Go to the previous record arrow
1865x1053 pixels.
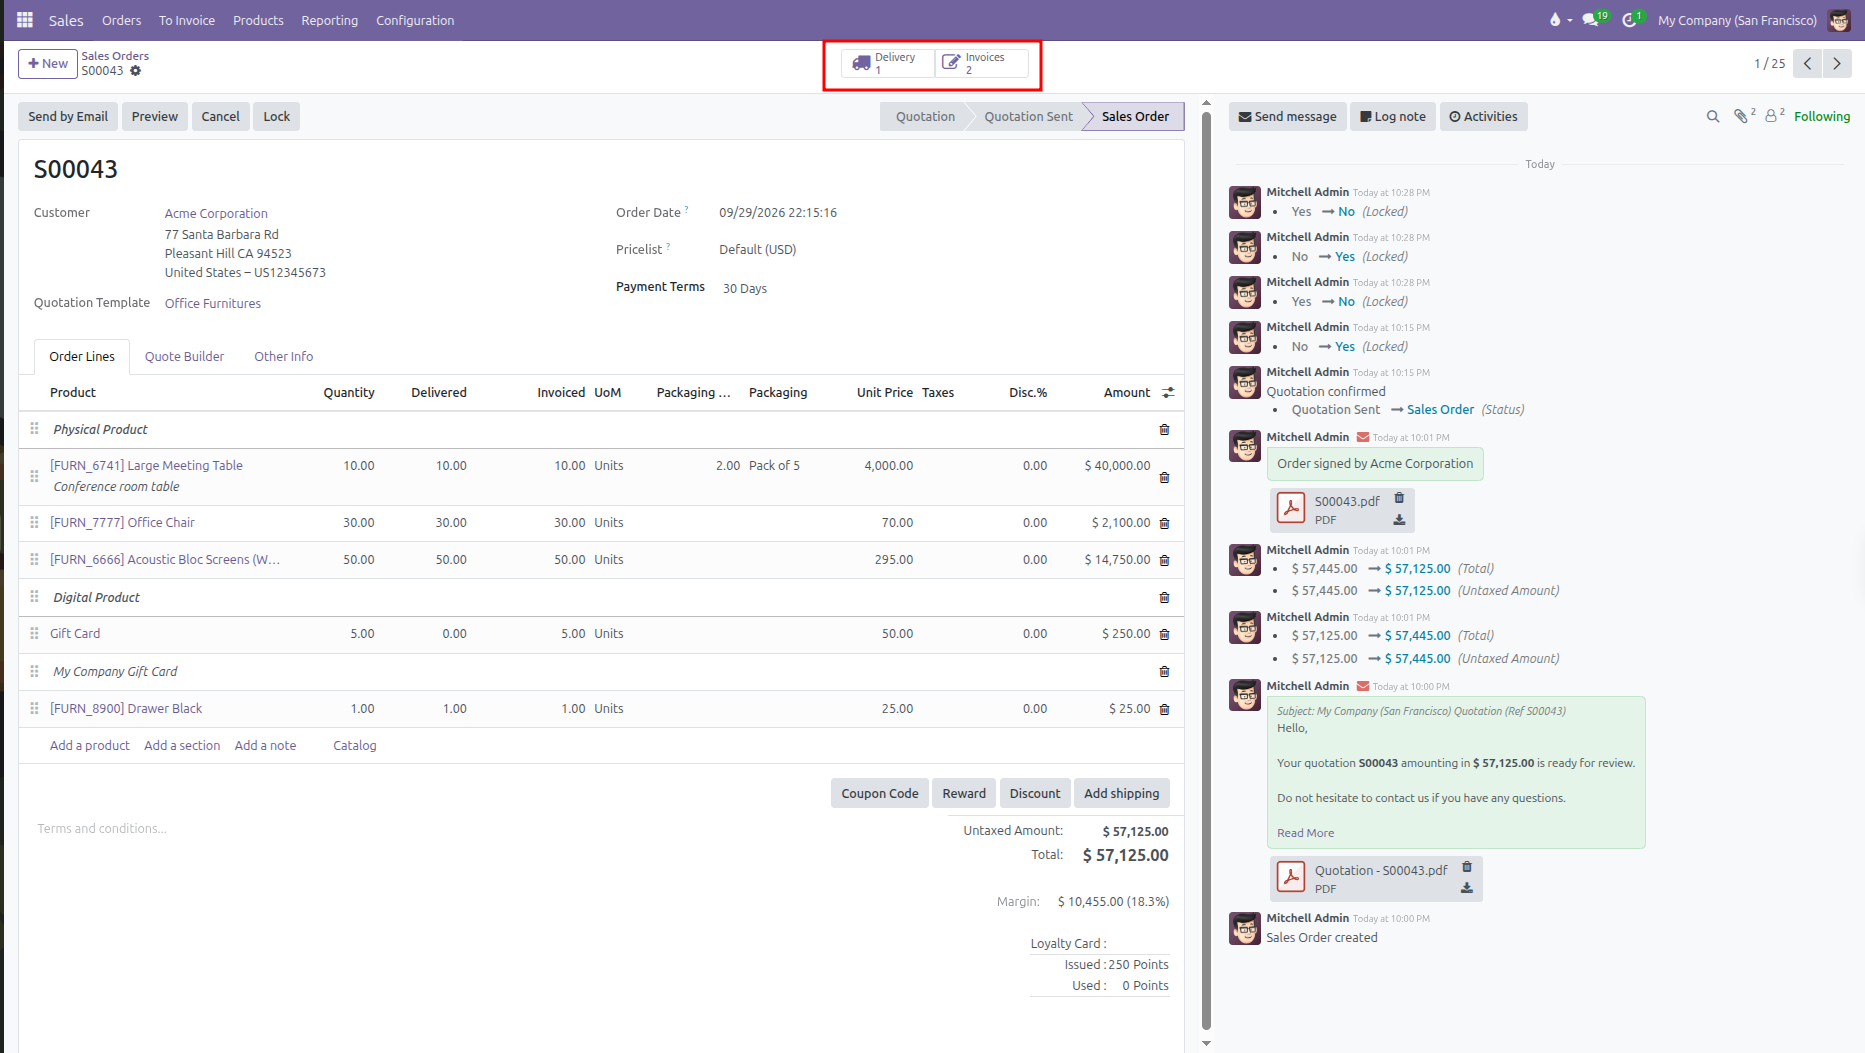coord(1807,63)
